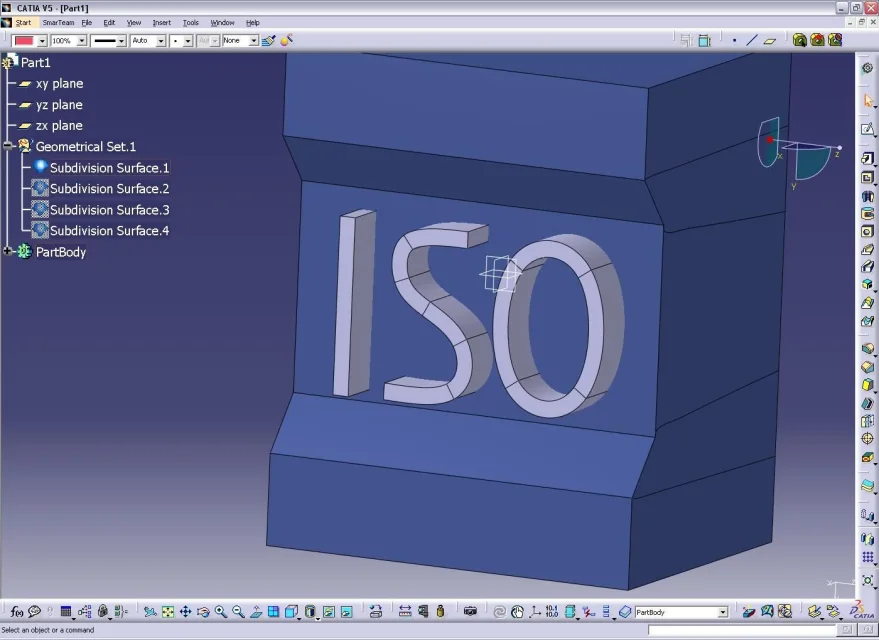Open the View menu

[133, 23]
